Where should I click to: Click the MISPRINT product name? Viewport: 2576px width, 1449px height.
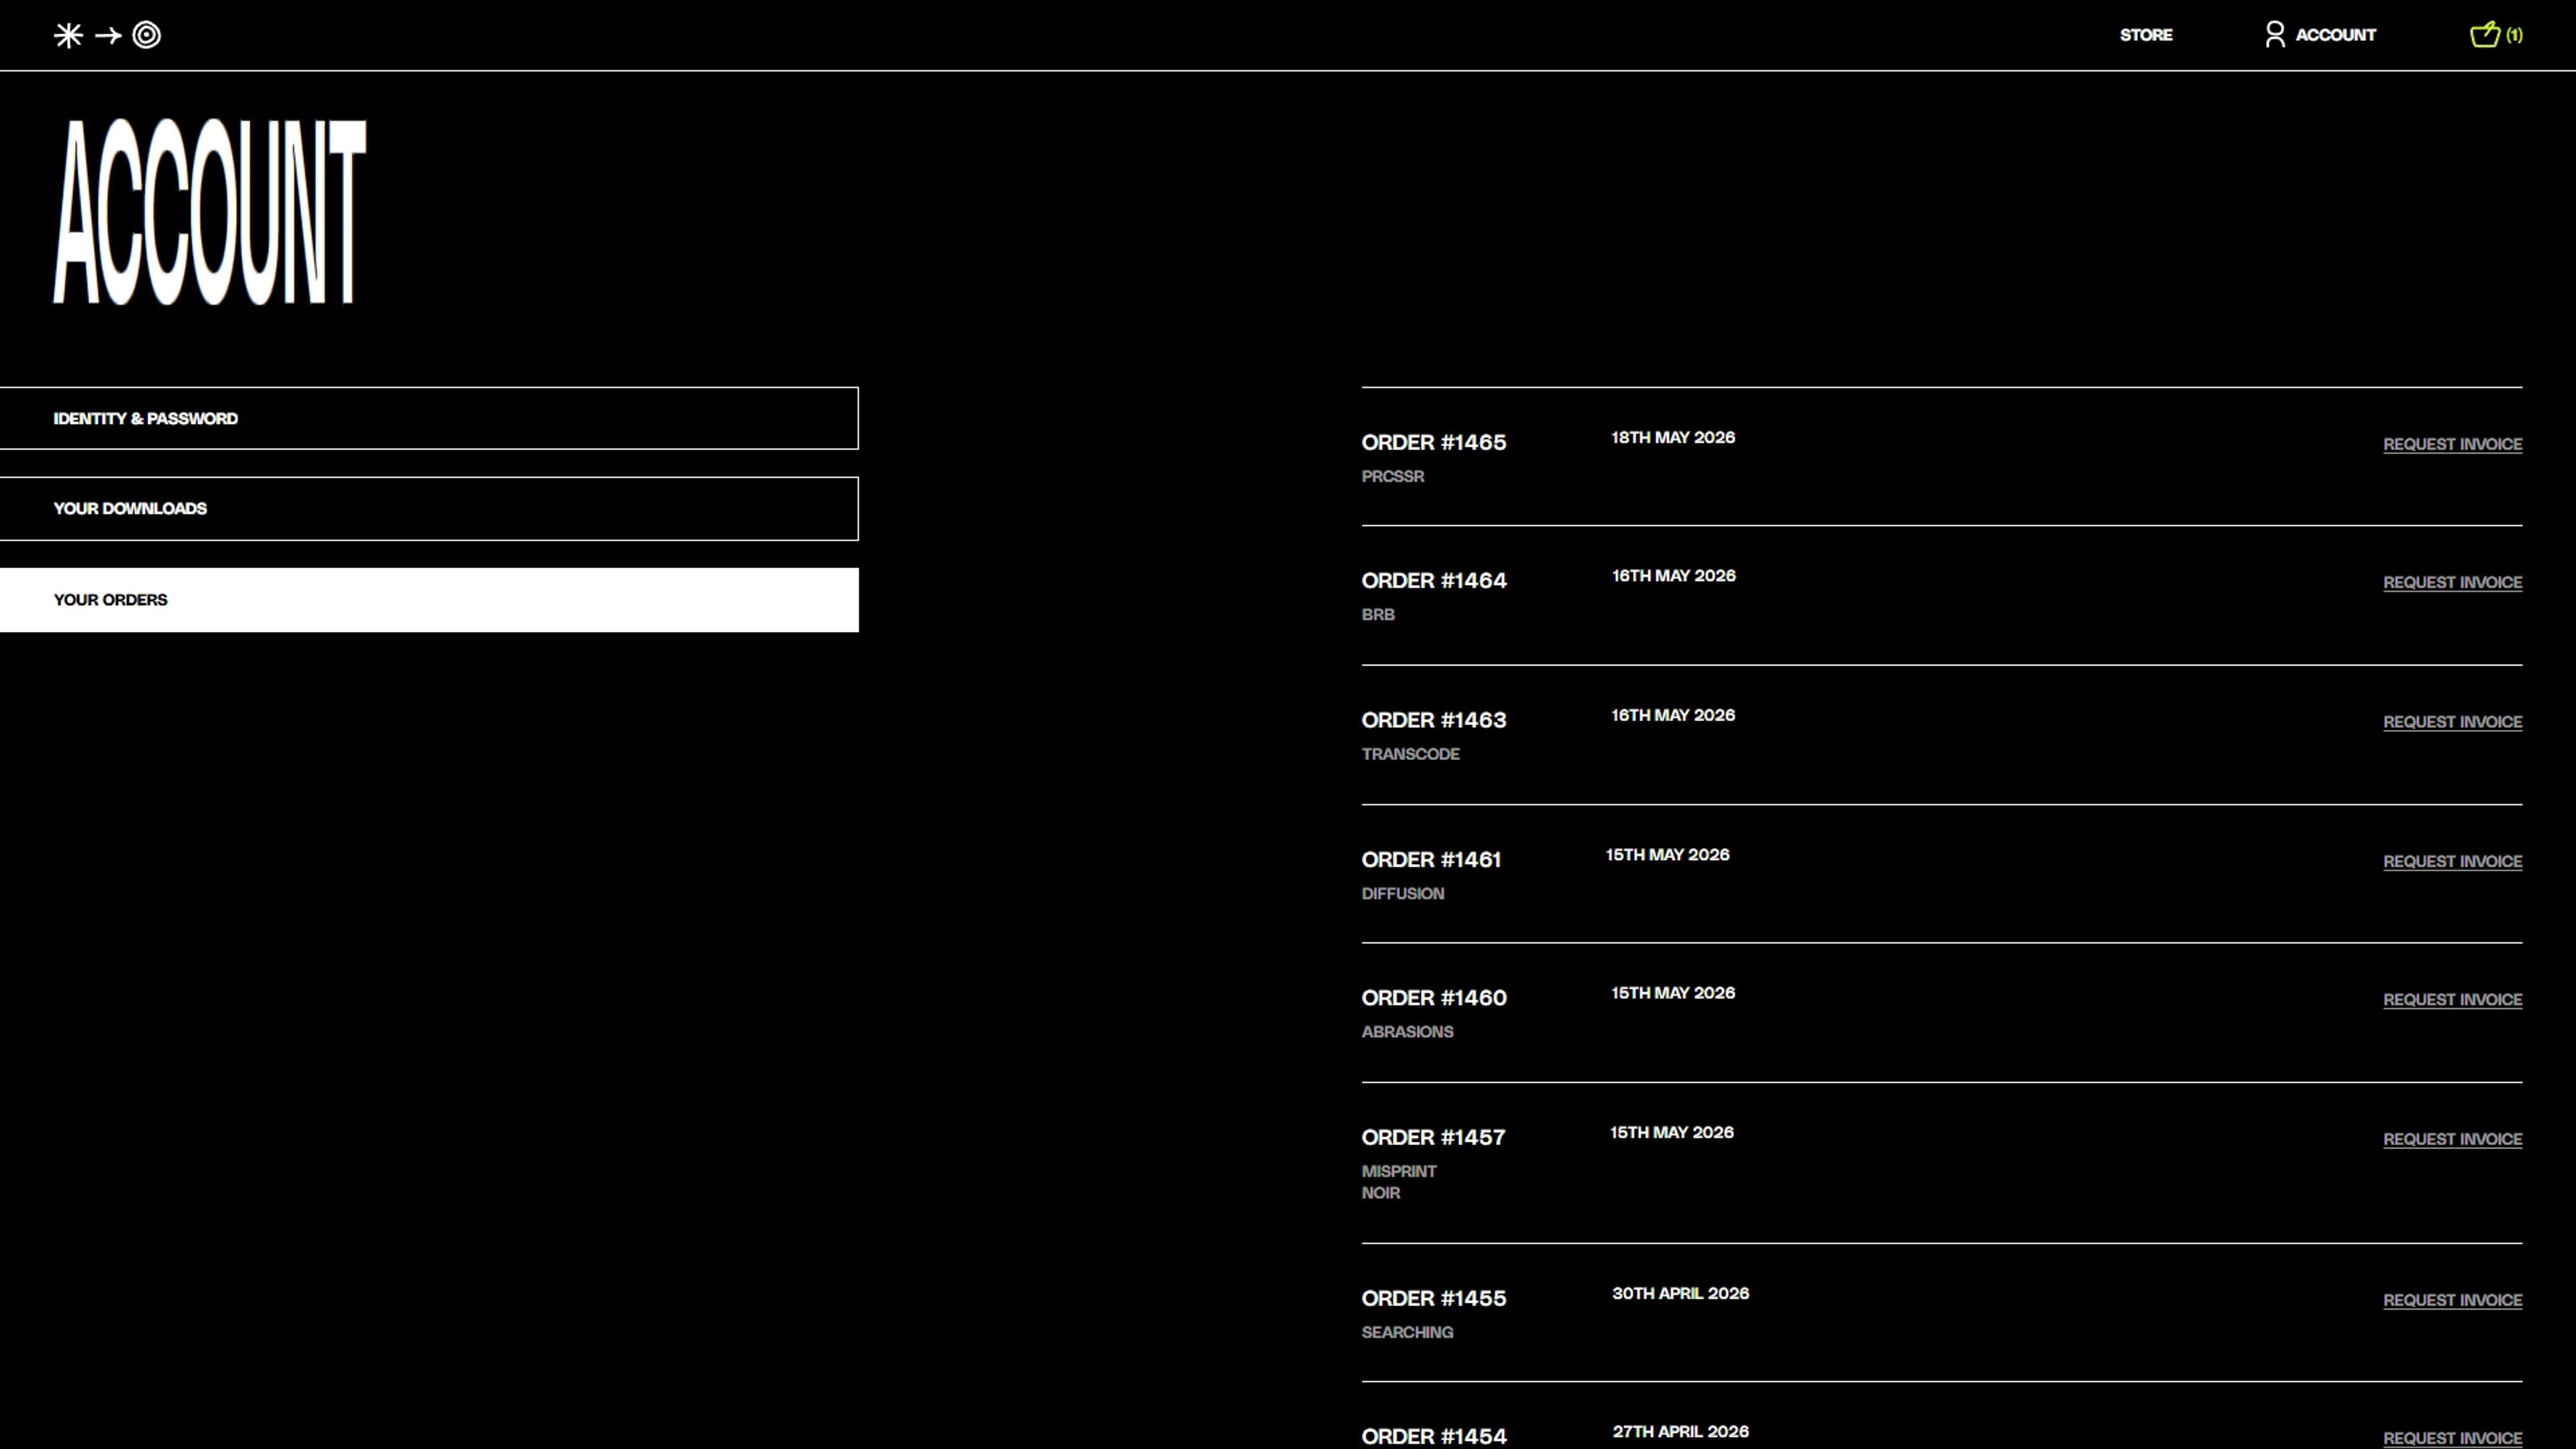[x=1398, y=1171]
